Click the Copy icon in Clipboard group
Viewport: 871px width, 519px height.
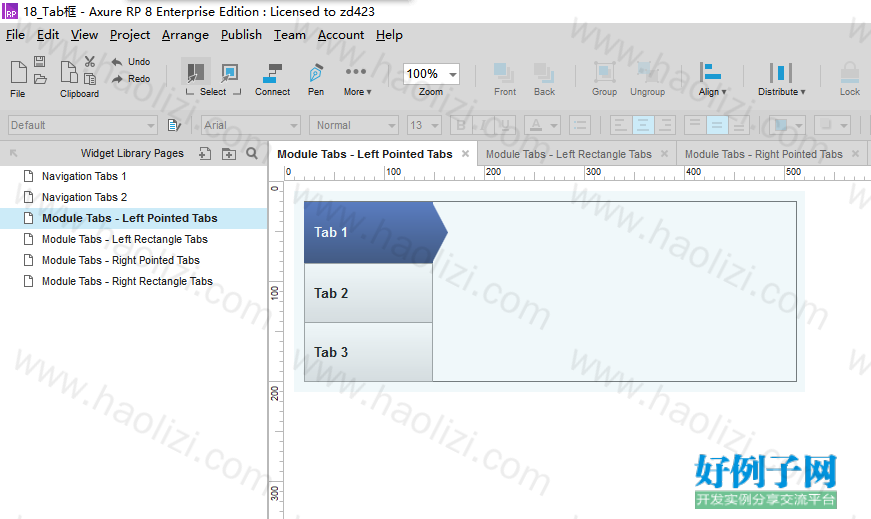(69, 72)
